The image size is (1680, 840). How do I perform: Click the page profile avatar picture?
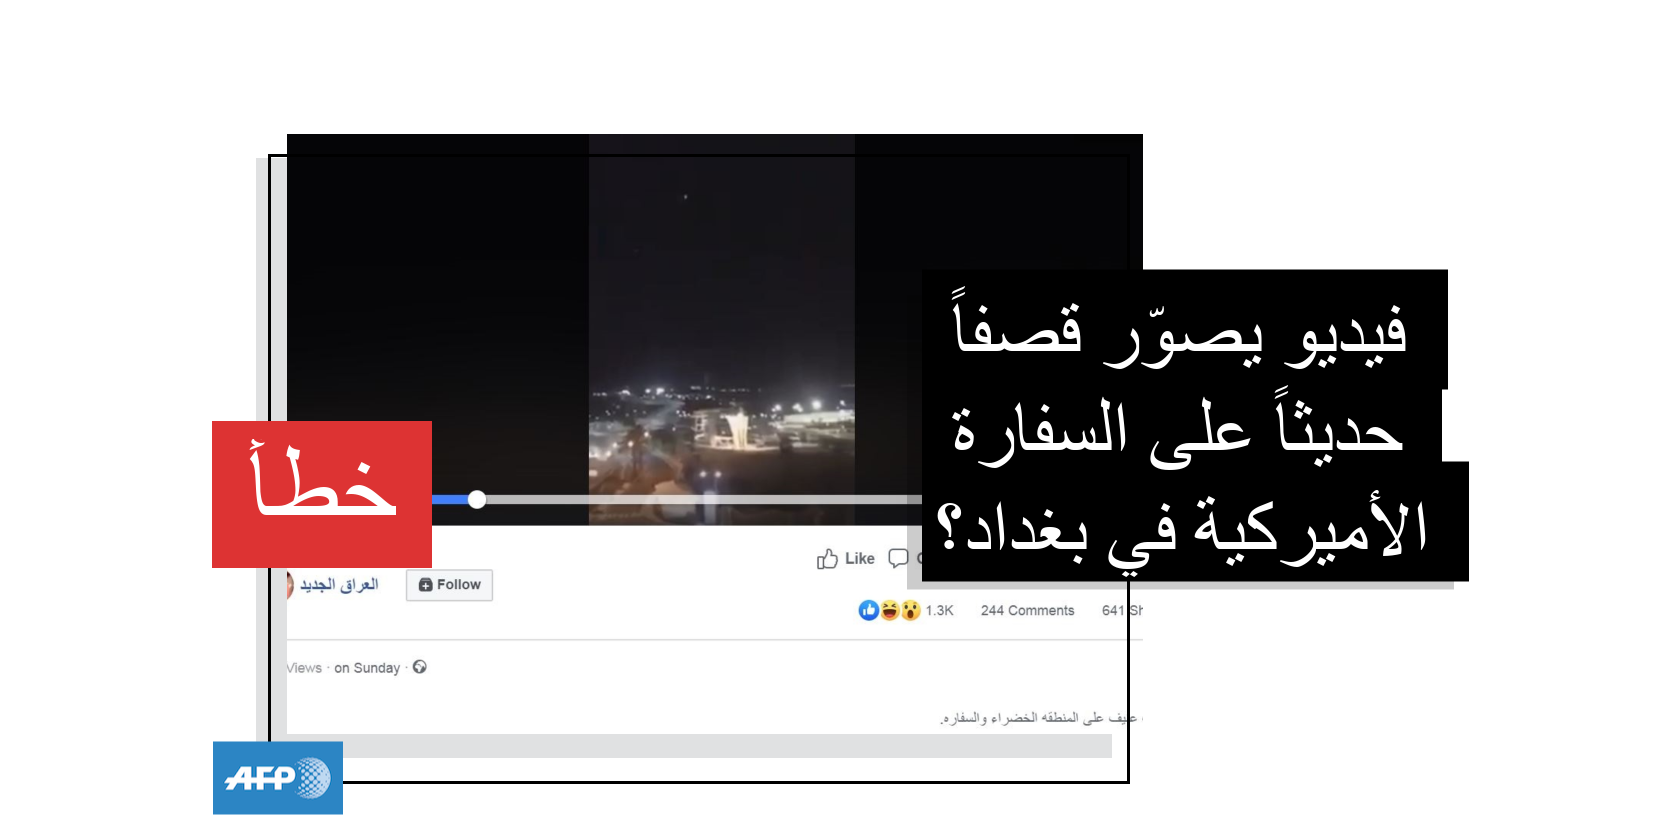289,585
